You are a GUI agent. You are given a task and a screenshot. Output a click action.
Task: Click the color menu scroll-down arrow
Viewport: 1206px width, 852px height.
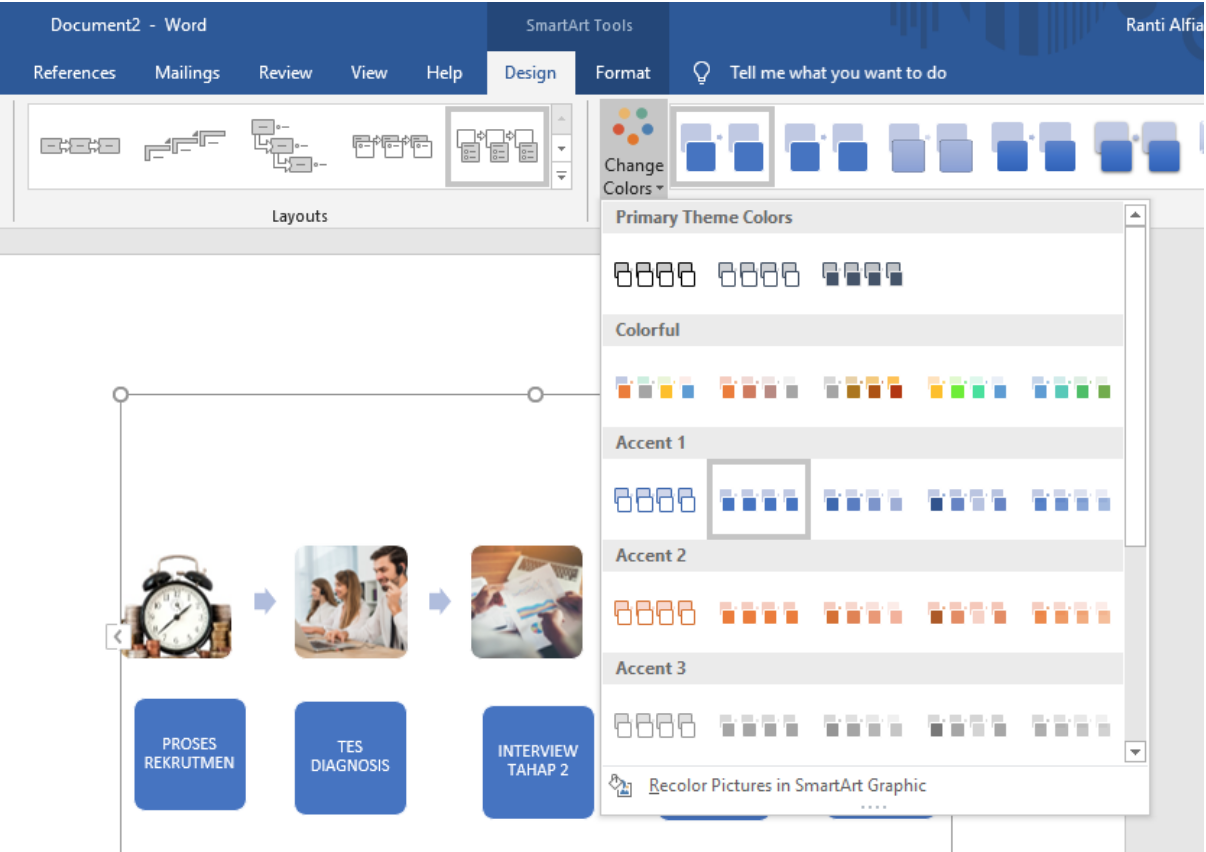tap(1135, 751)
